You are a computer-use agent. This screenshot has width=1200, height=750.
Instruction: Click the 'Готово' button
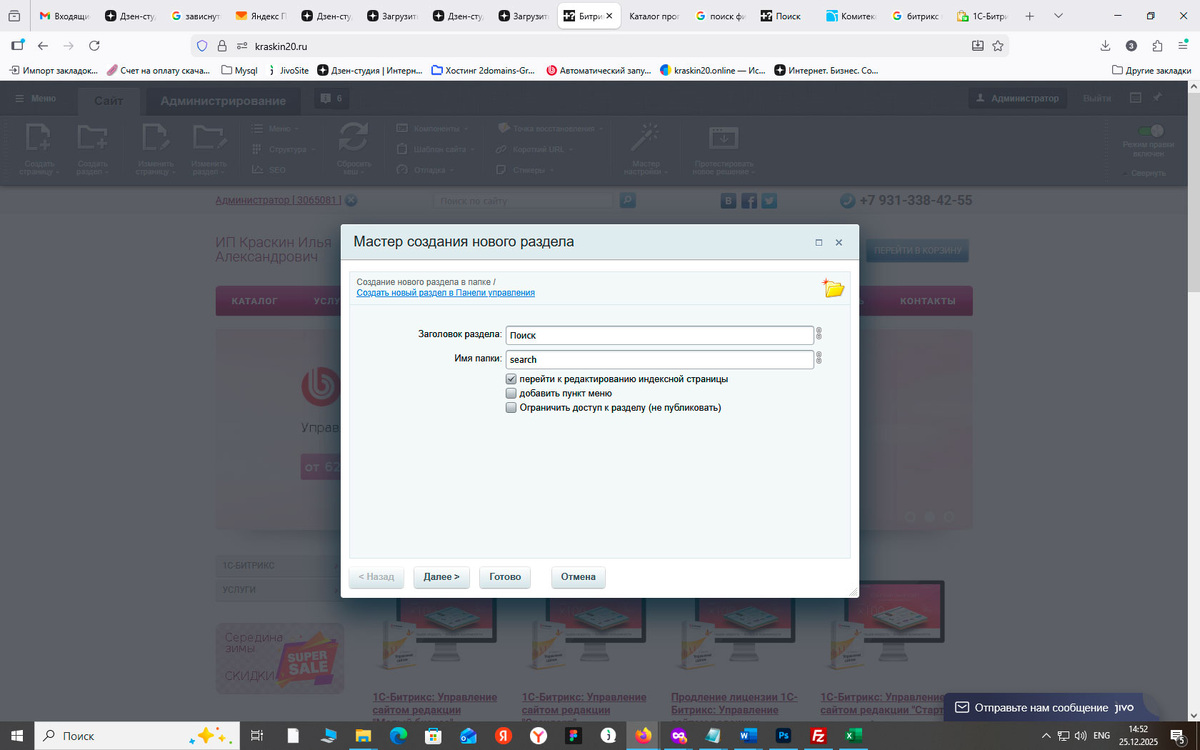pyautogui.click(x=505, y=577)
